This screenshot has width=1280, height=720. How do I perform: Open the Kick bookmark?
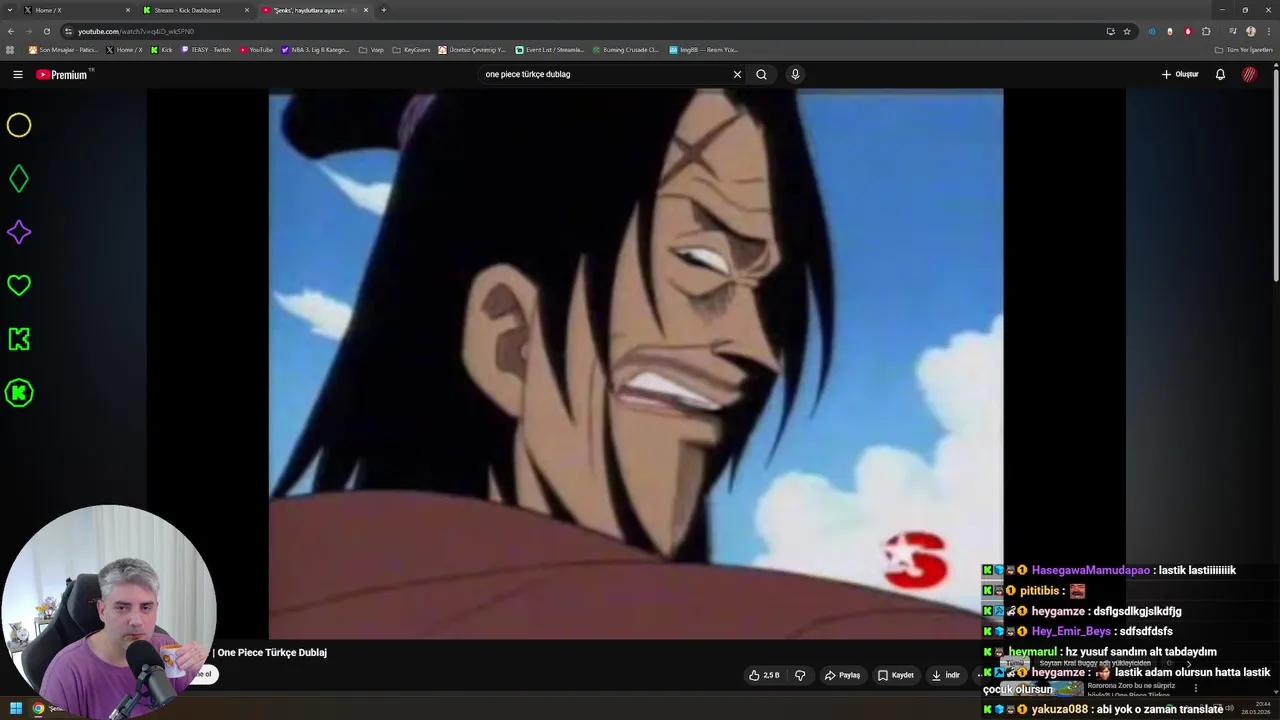pyautogui.click(x=161, y=49)
